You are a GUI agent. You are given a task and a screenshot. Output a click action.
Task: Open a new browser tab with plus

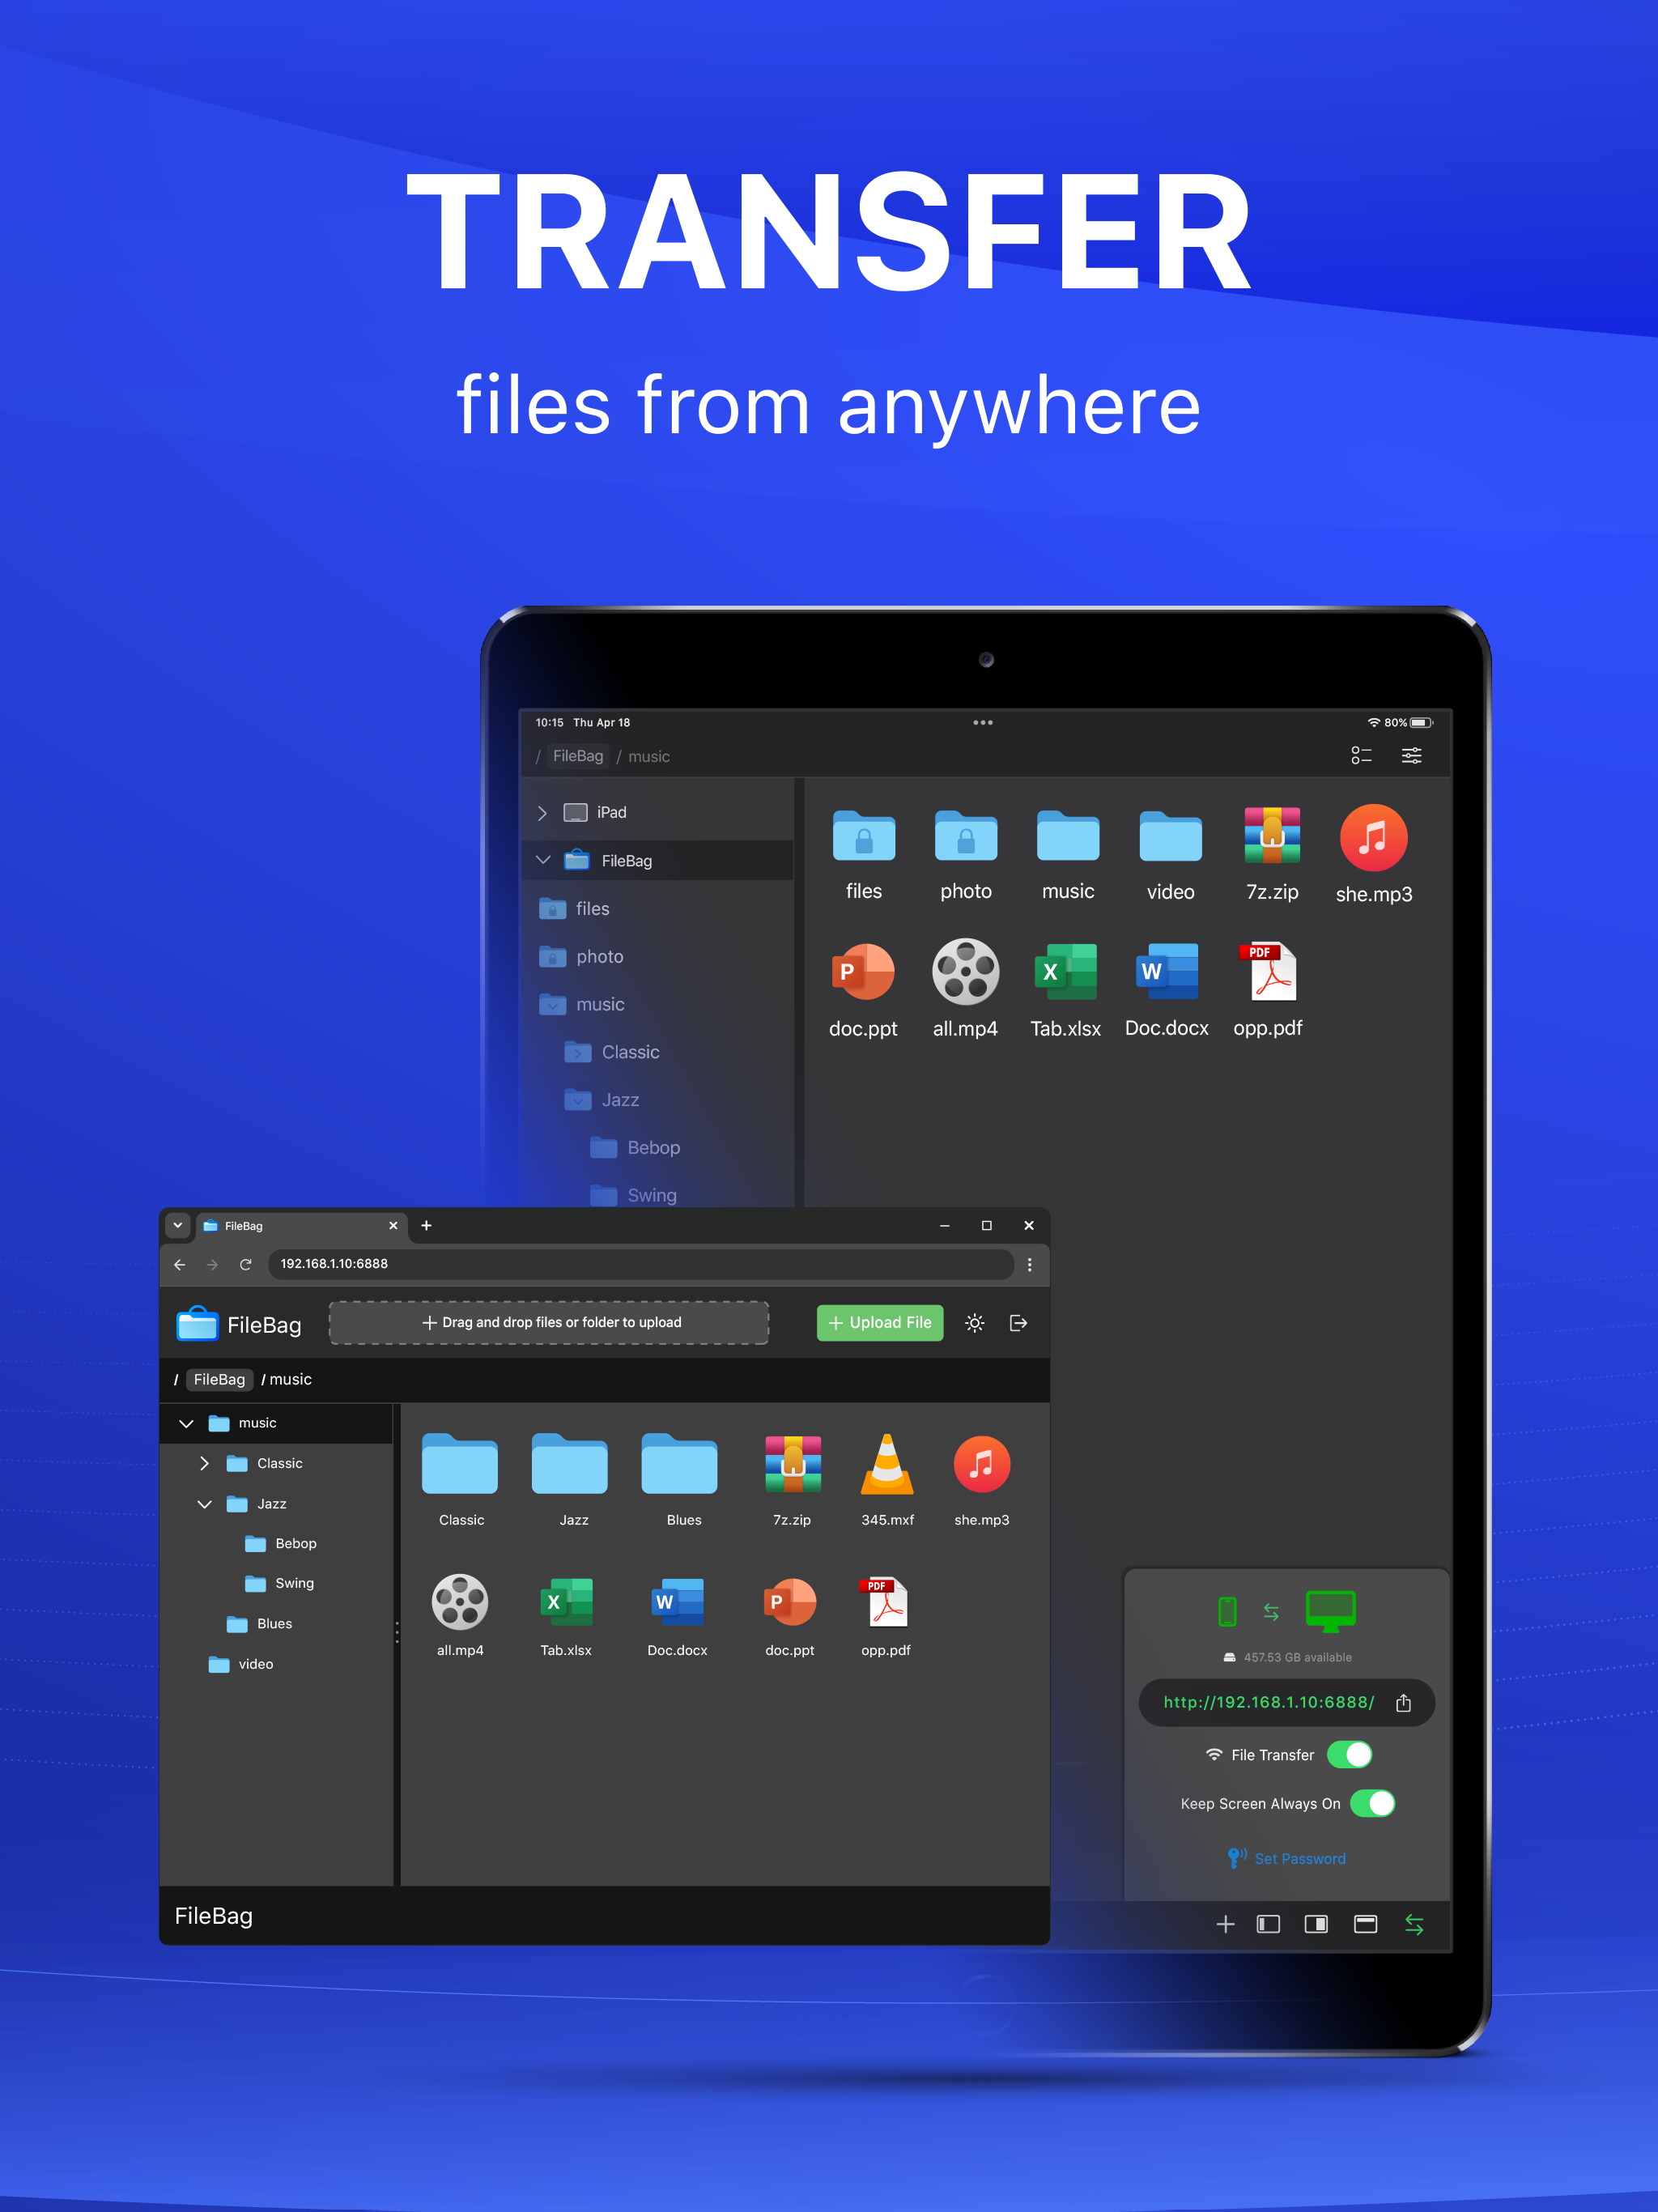click(426, 1225)
